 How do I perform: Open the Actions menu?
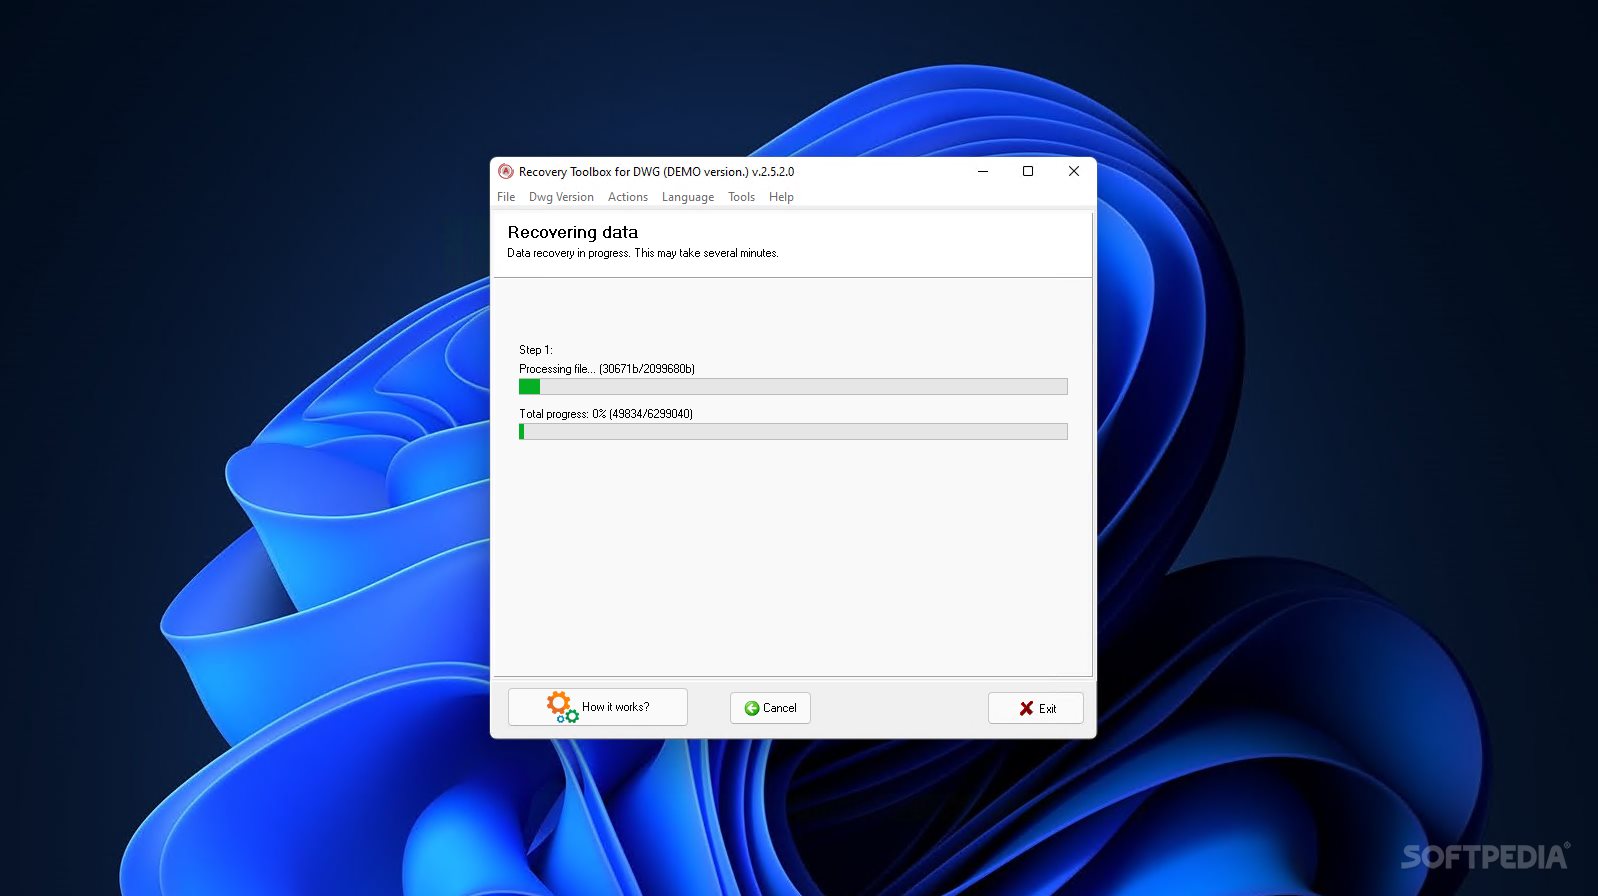pyautogui.click(x=628, y=197)
